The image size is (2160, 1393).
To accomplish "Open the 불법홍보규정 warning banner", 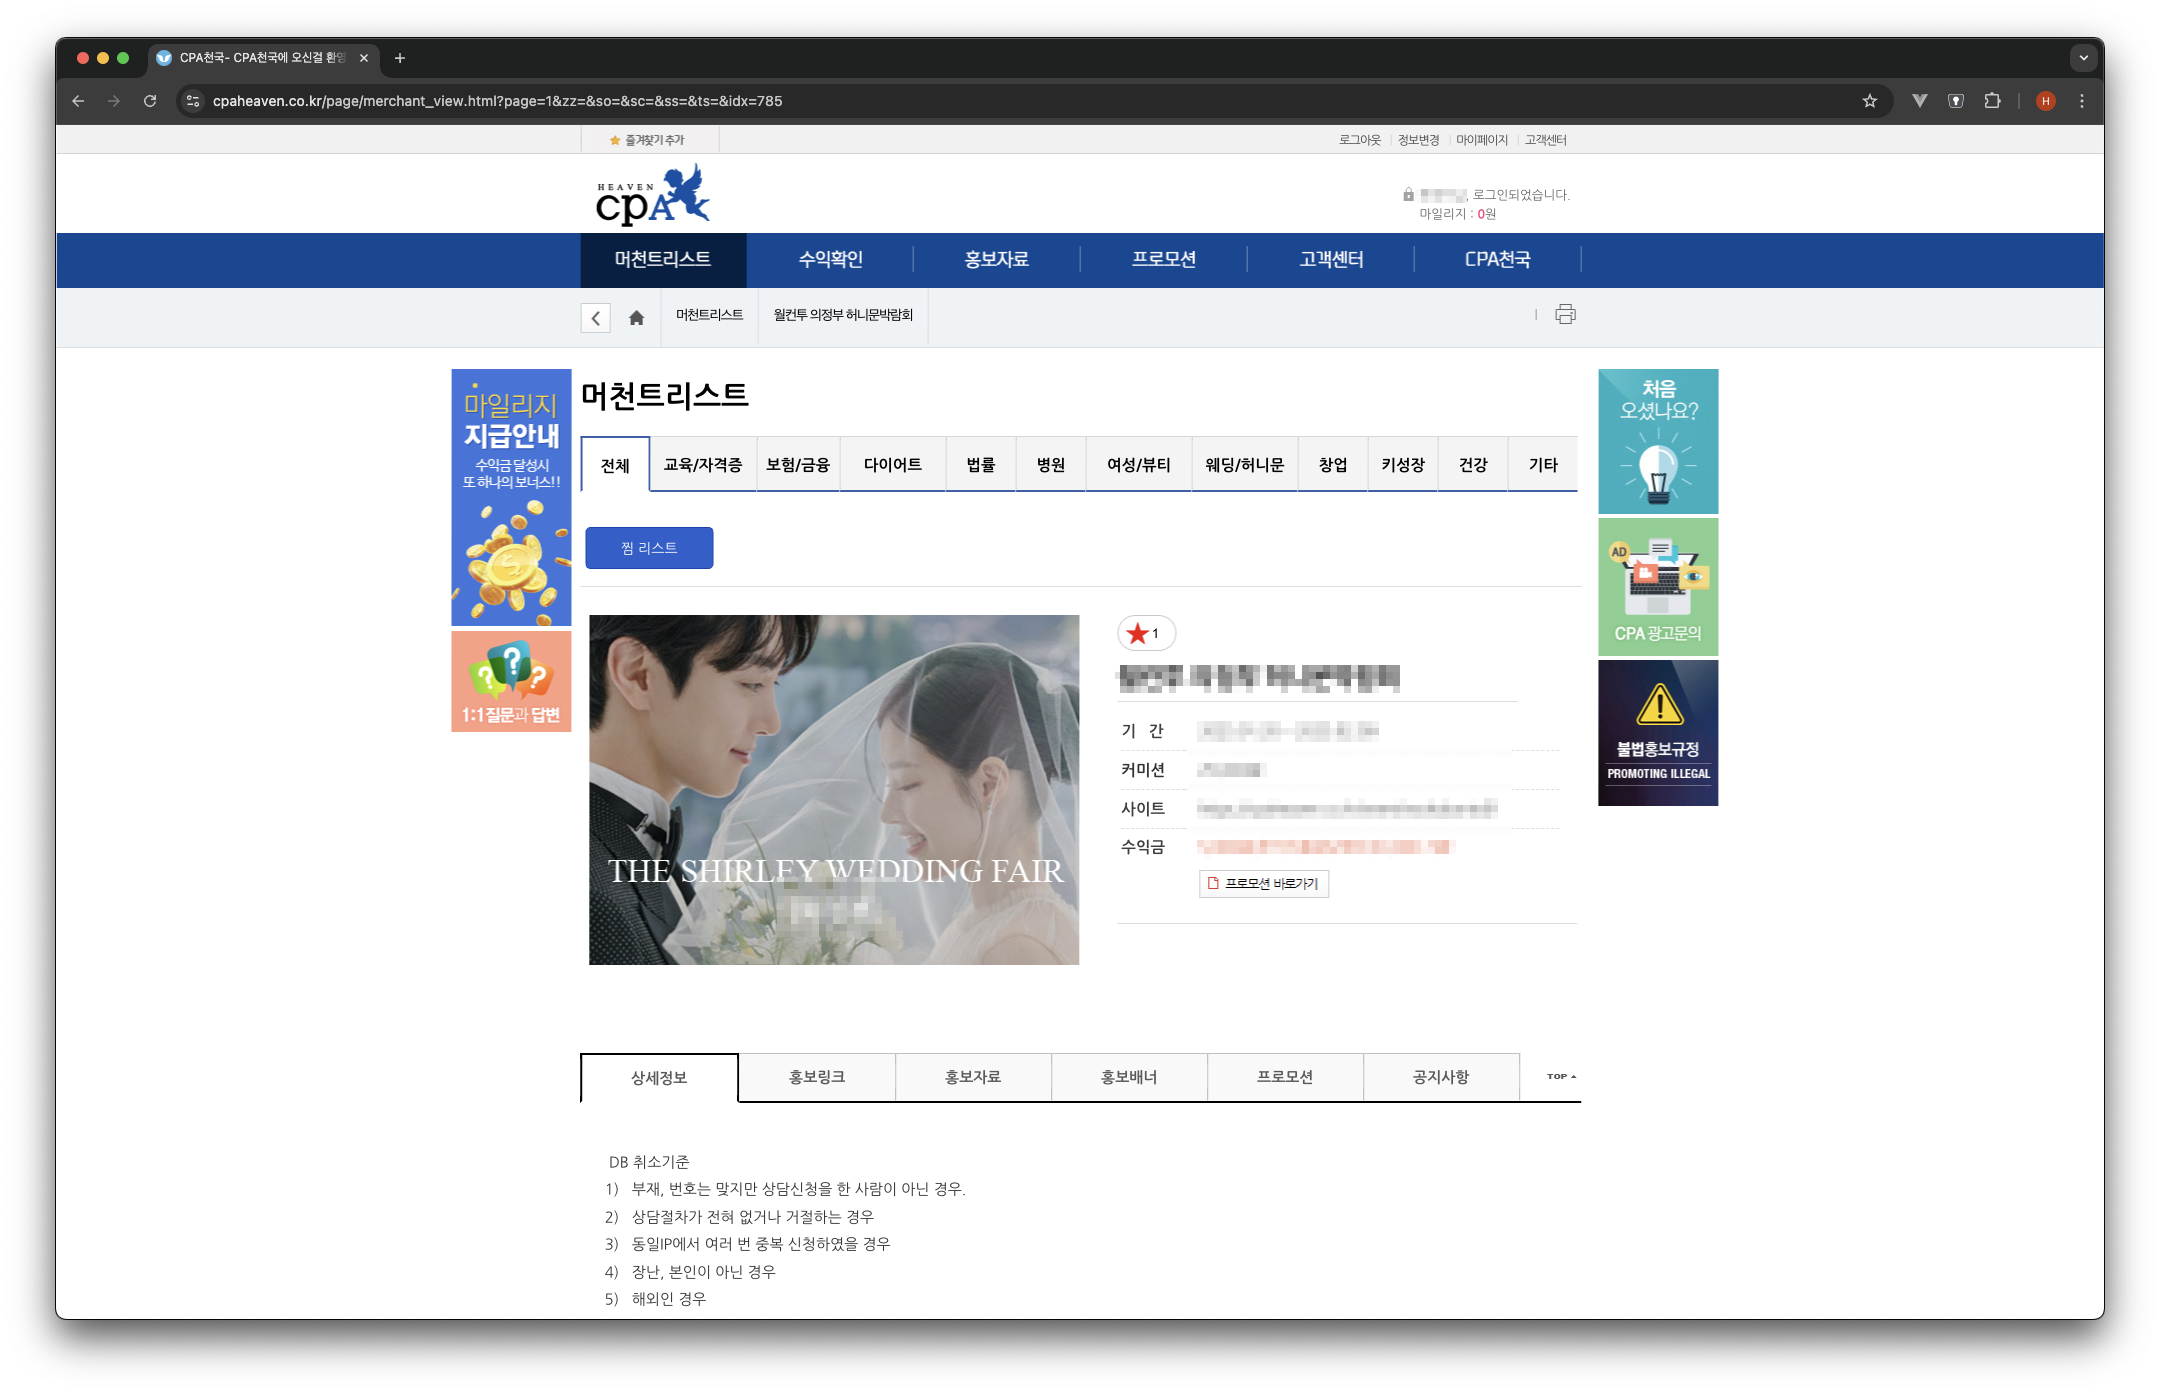I will 1658,733.
